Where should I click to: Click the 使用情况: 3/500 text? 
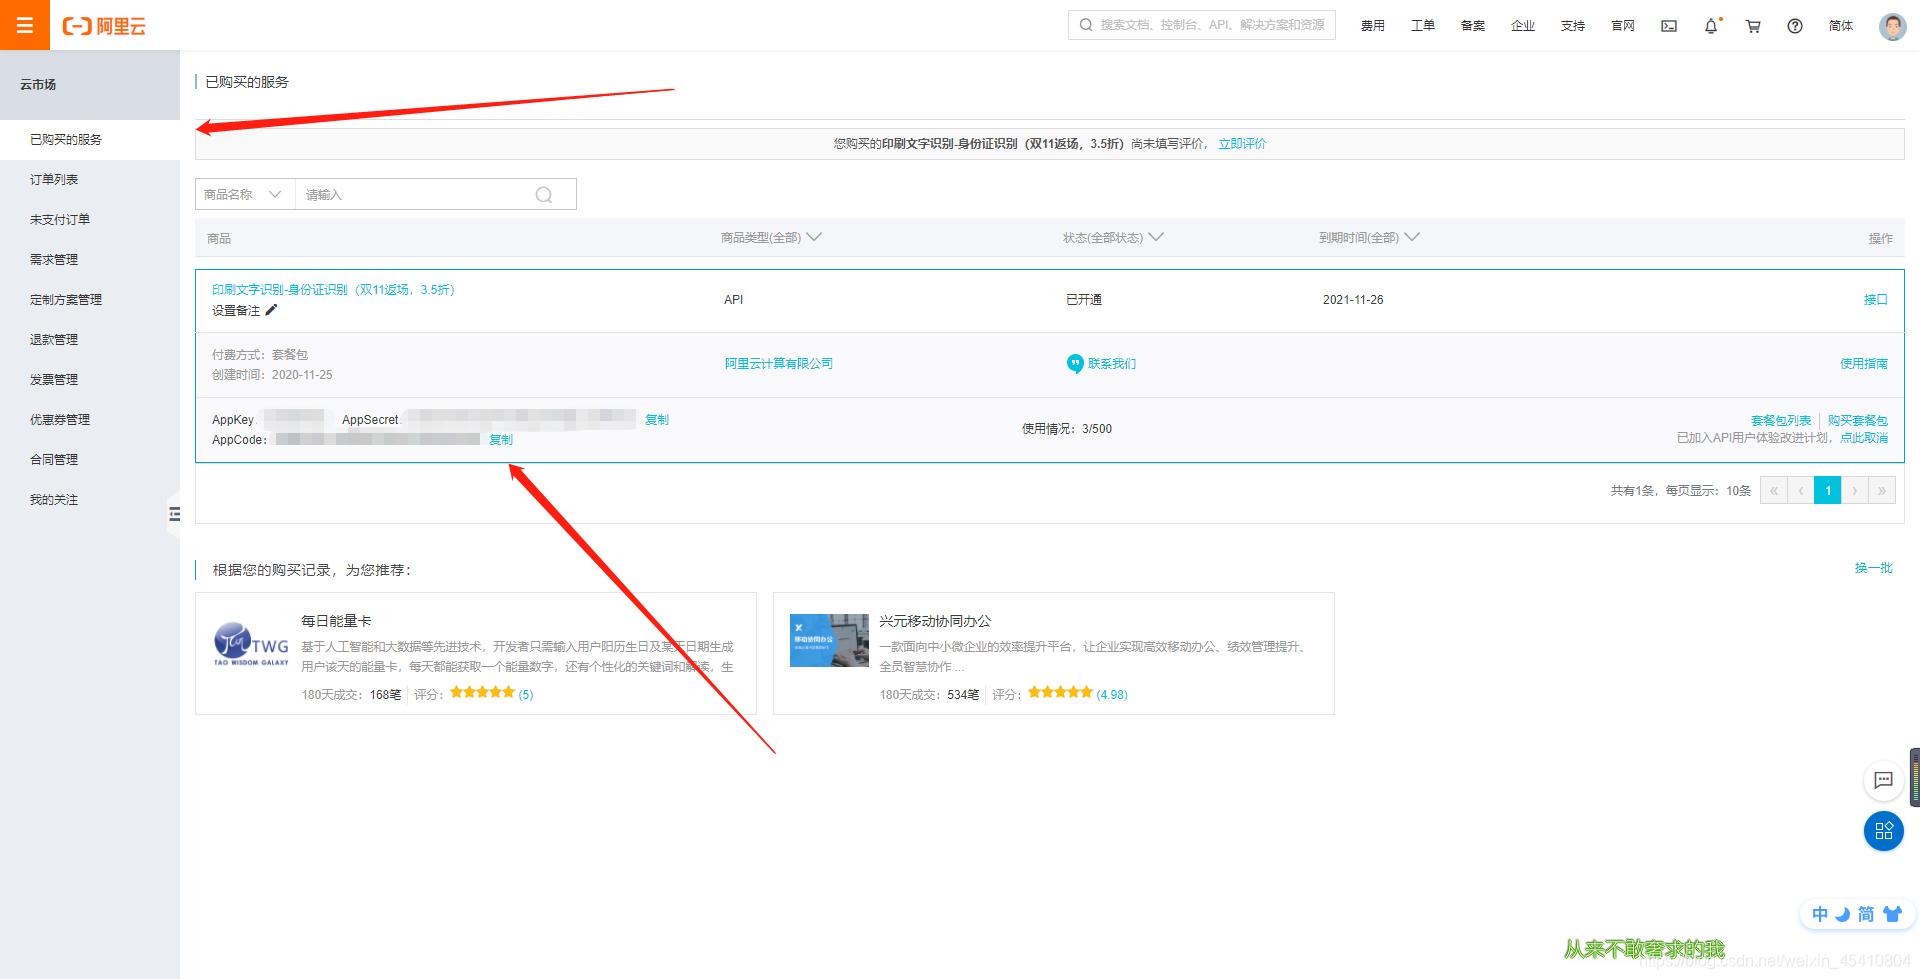pyautogui.click(x=1067, y=429)
